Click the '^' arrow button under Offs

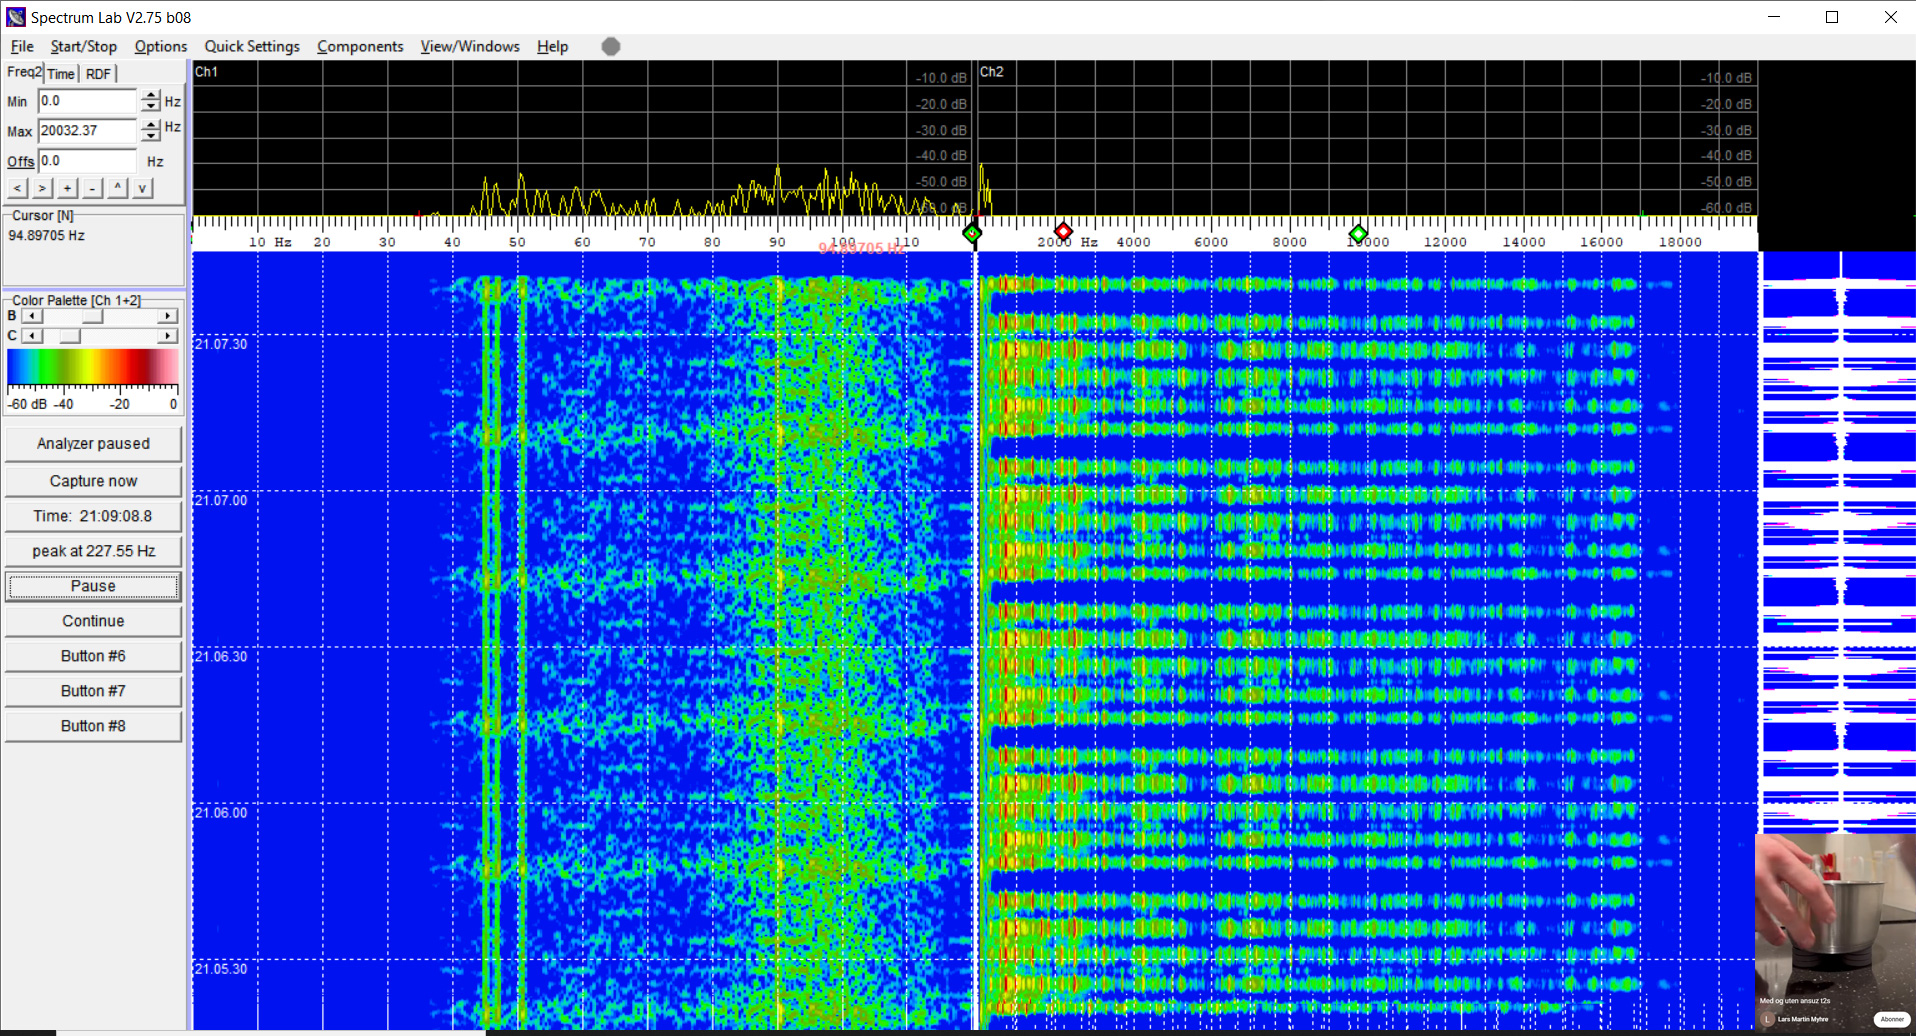coord(118,188)
